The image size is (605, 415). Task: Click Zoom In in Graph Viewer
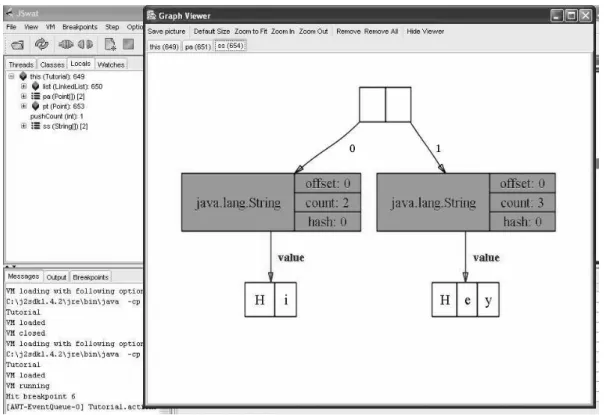point(283,31)
